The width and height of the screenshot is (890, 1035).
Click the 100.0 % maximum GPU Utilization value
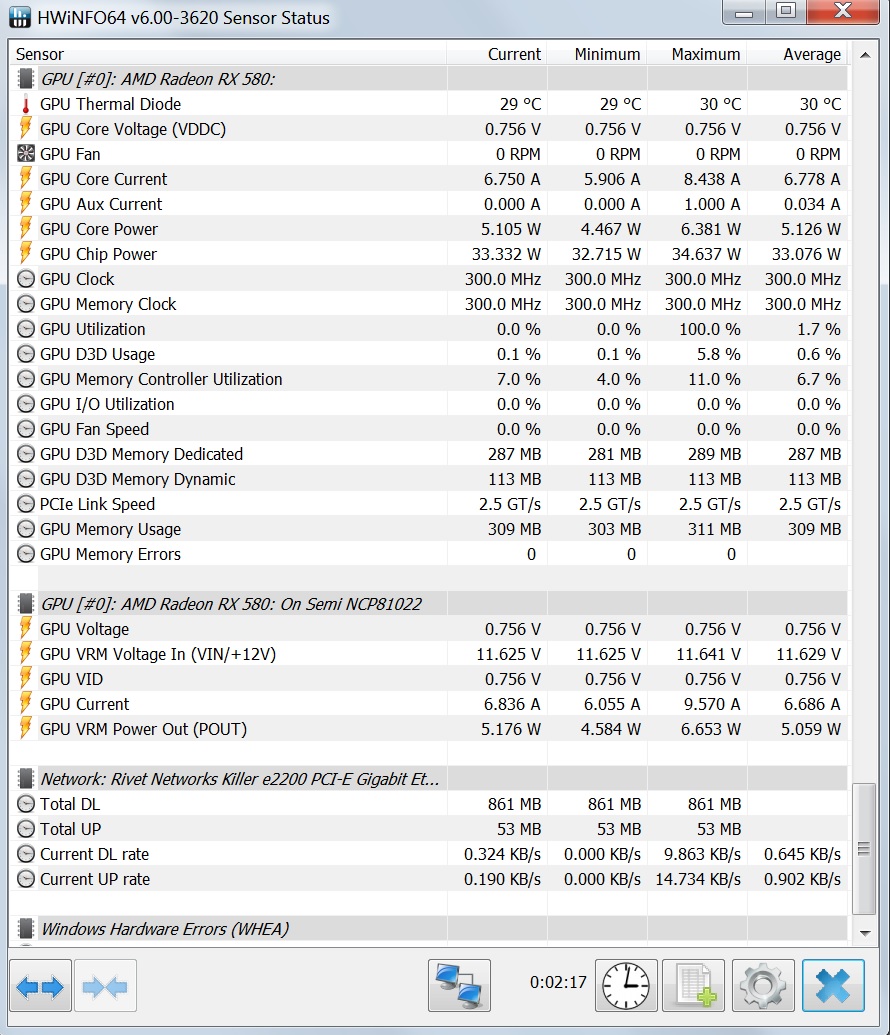(710, 329)
